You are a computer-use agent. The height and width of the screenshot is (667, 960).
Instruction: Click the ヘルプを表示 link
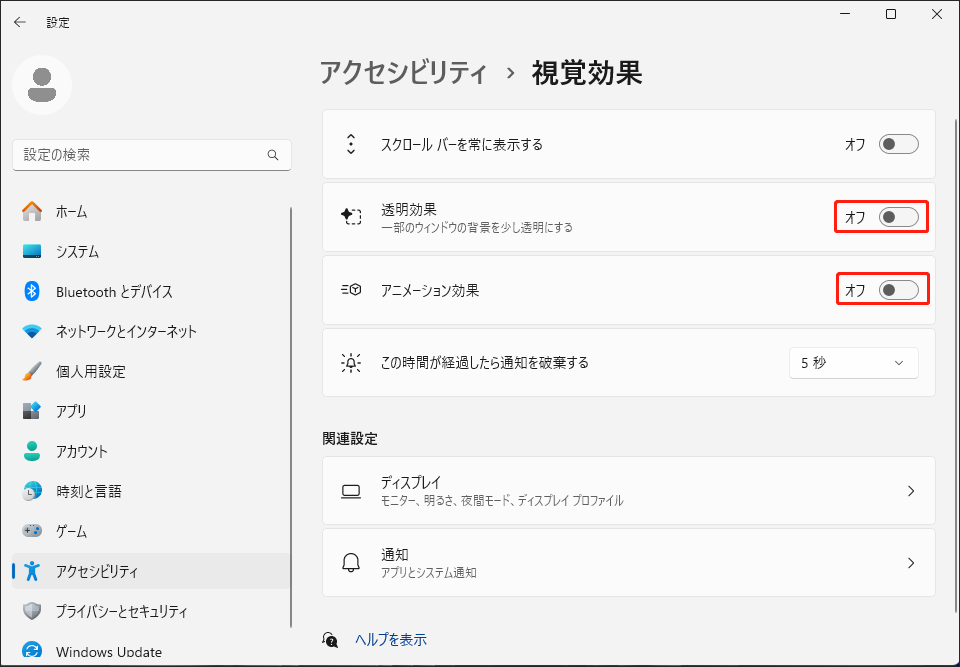pyautogui.click(x=389, y=639)
